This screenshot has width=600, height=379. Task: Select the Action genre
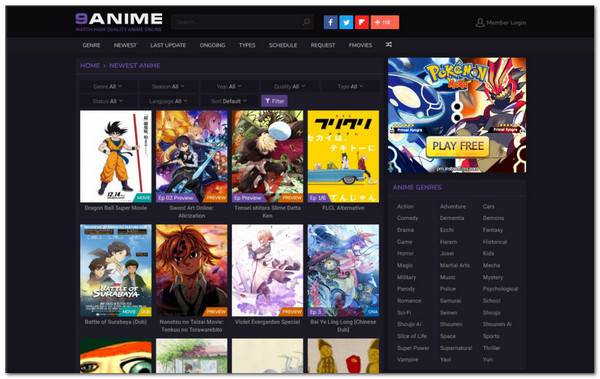405,206
